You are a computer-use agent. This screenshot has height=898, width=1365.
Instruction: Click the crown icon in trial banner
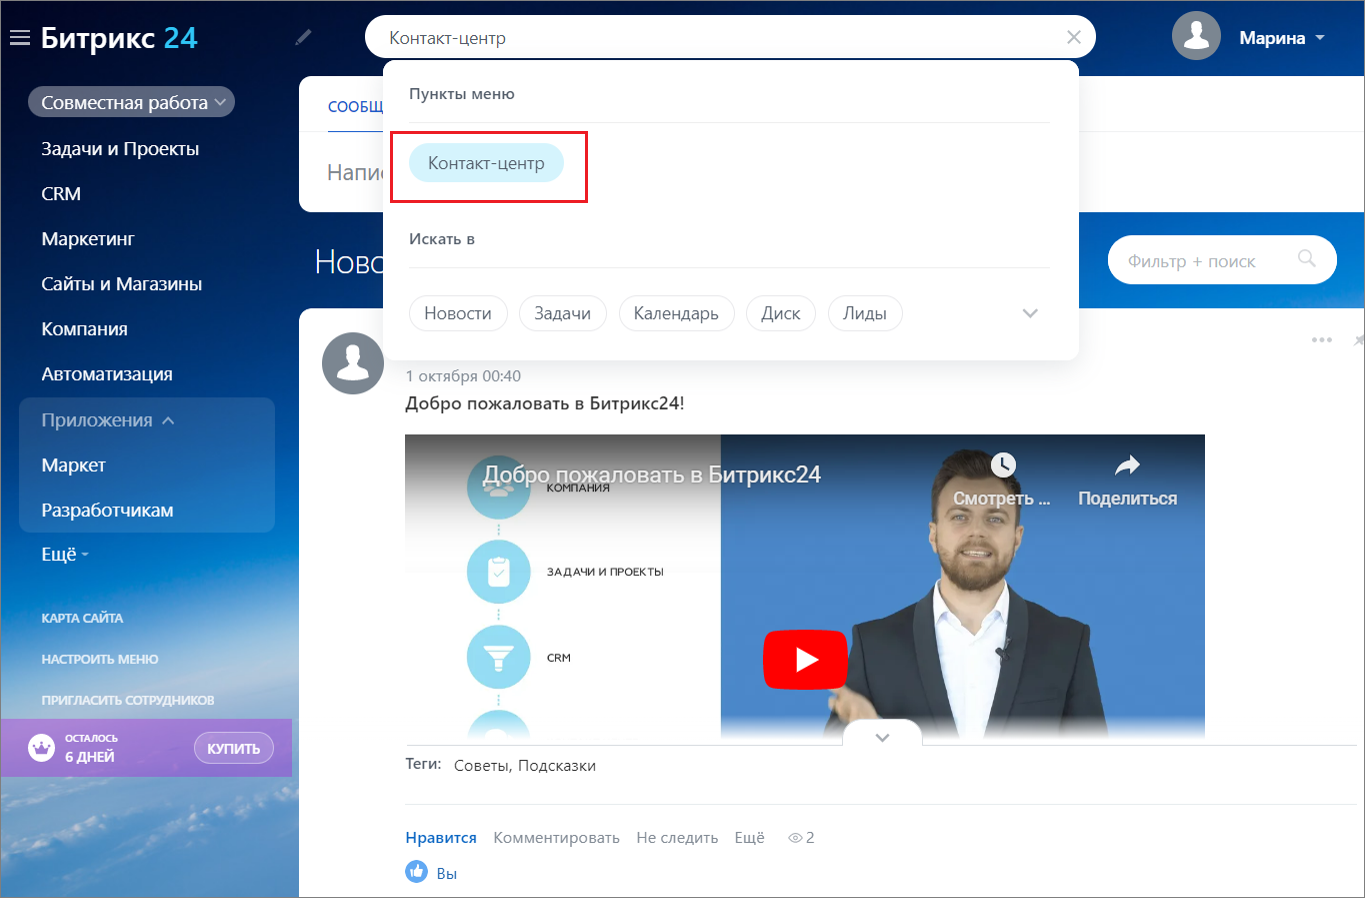[x=41, y=748]
